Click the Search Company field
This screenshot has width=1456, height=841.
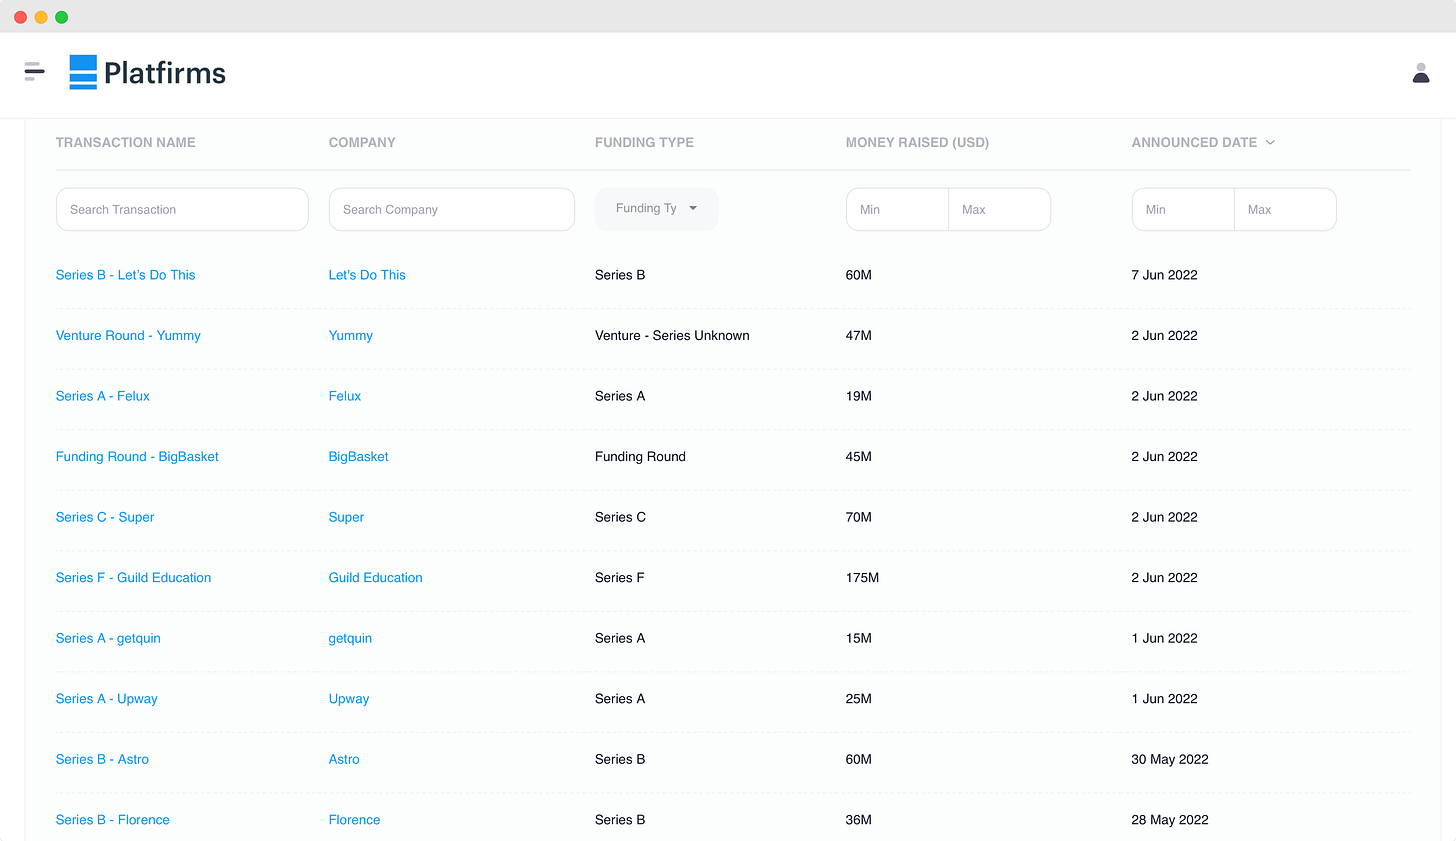click(x=452, y=210)
